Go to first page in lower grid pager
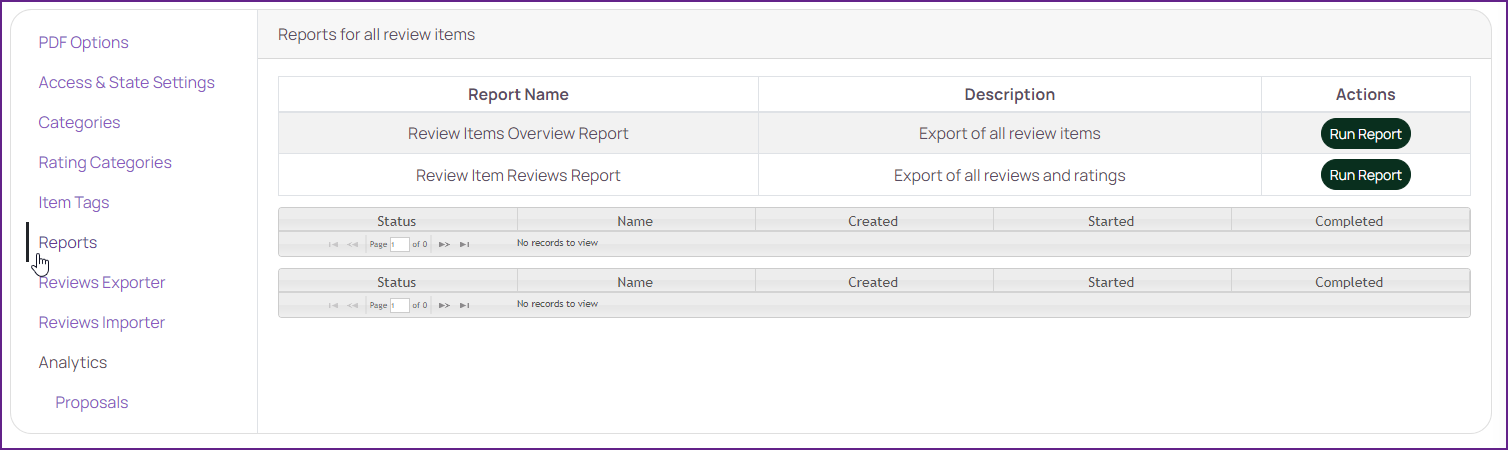 click(x=333, y=305)
